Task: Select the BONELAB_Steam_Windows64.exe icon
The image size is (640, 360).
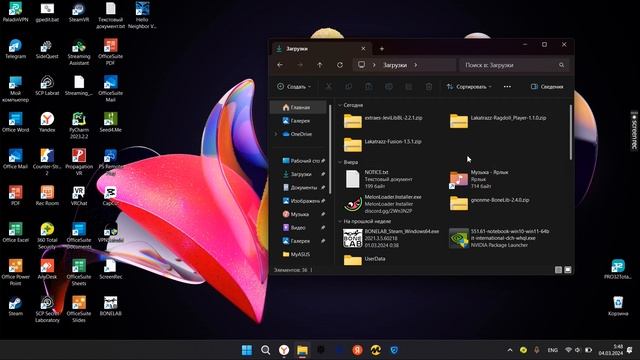Action: coord(353,238)
